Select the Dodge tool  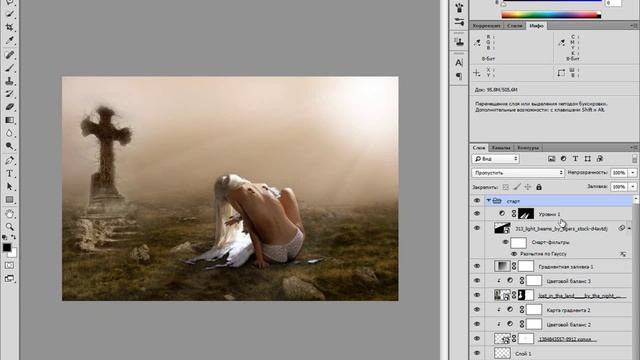[10, 146]
